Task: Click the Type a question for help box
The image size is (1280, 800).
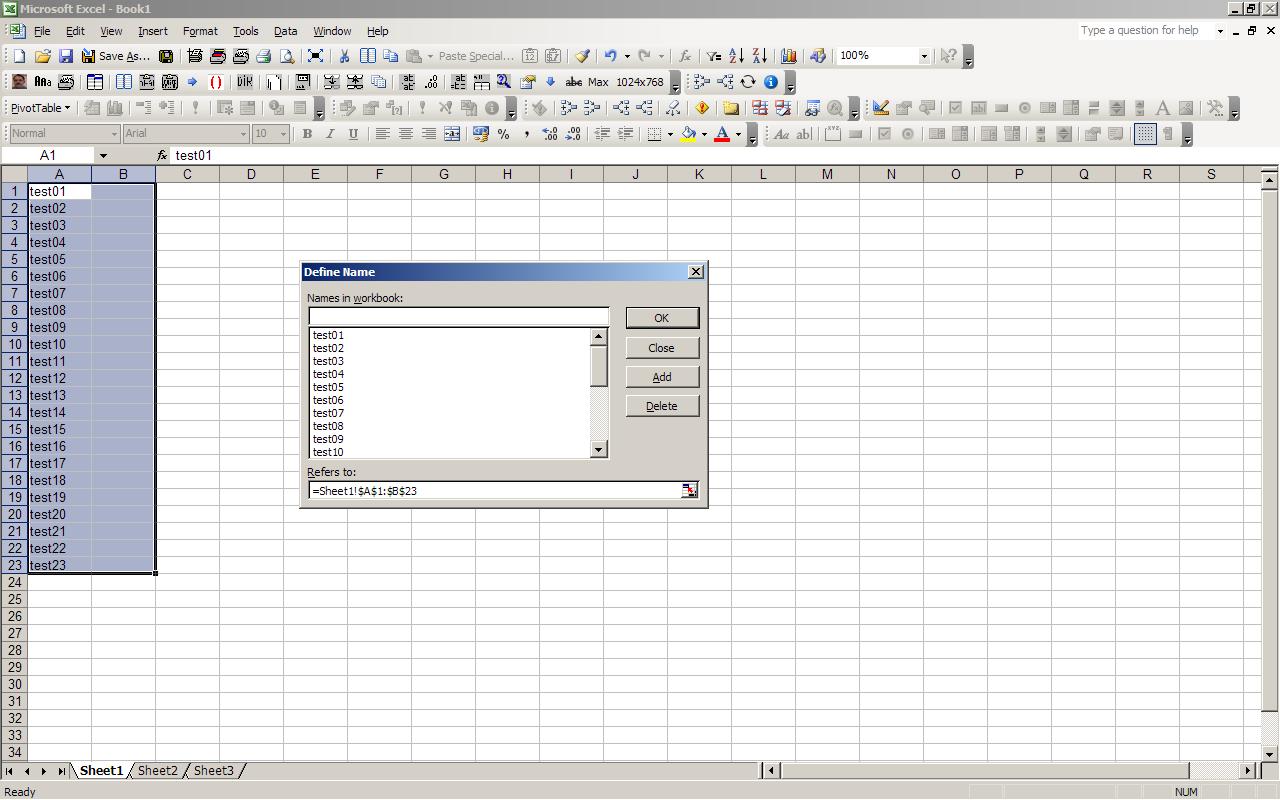Action: click(1145, 31)
